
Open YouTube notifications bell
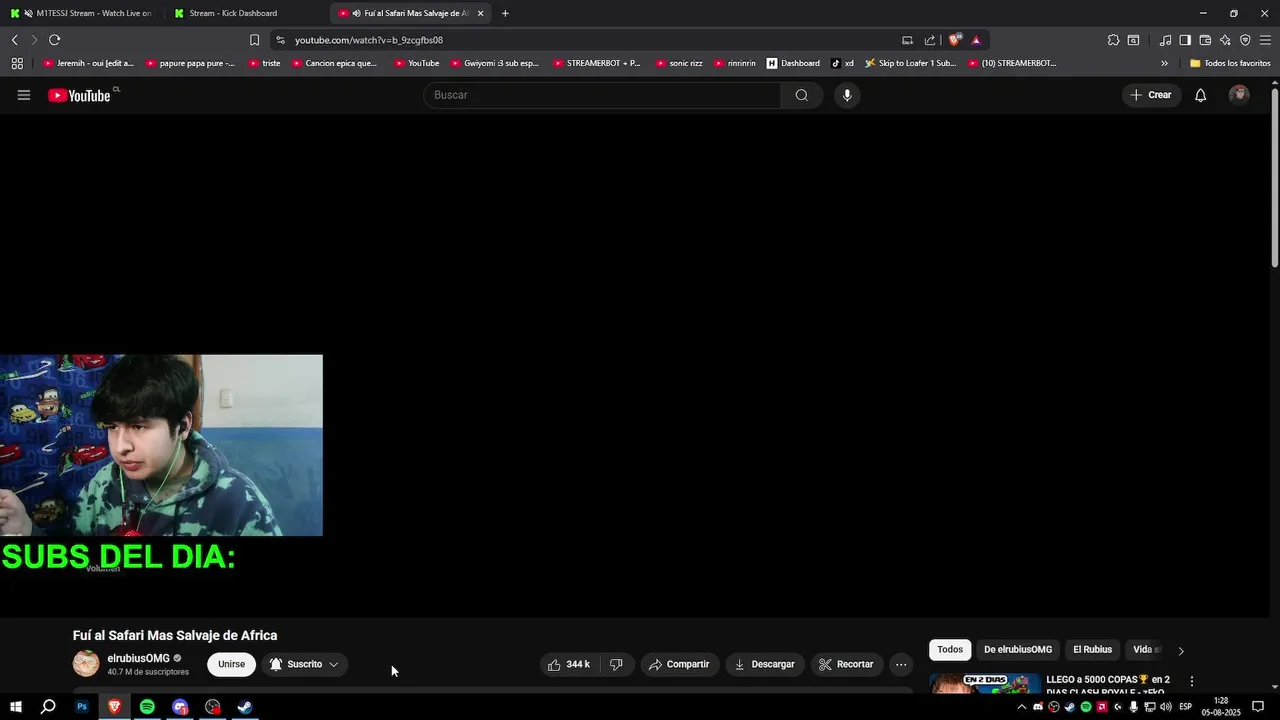(x=1200, y=95)
